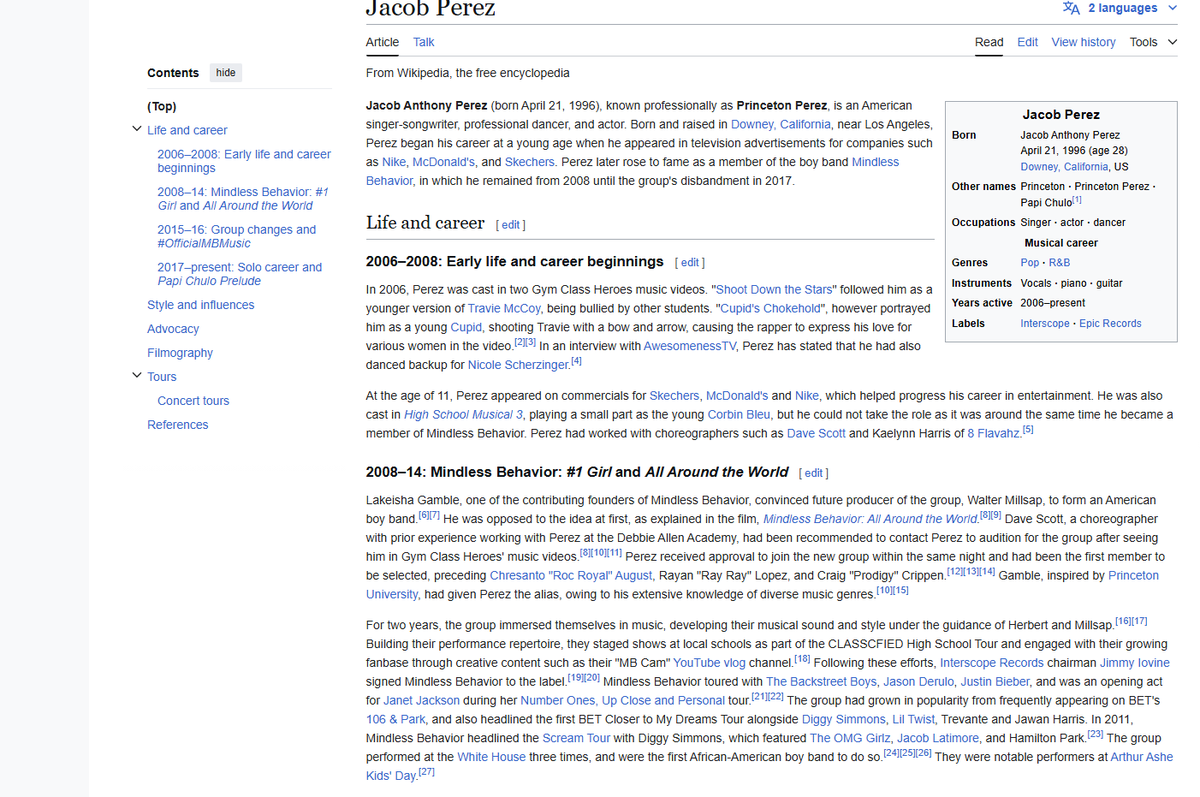1200x797 pixels.
Task: Open the Tools dropdown menu
Action: click(x=1153, y=42)
